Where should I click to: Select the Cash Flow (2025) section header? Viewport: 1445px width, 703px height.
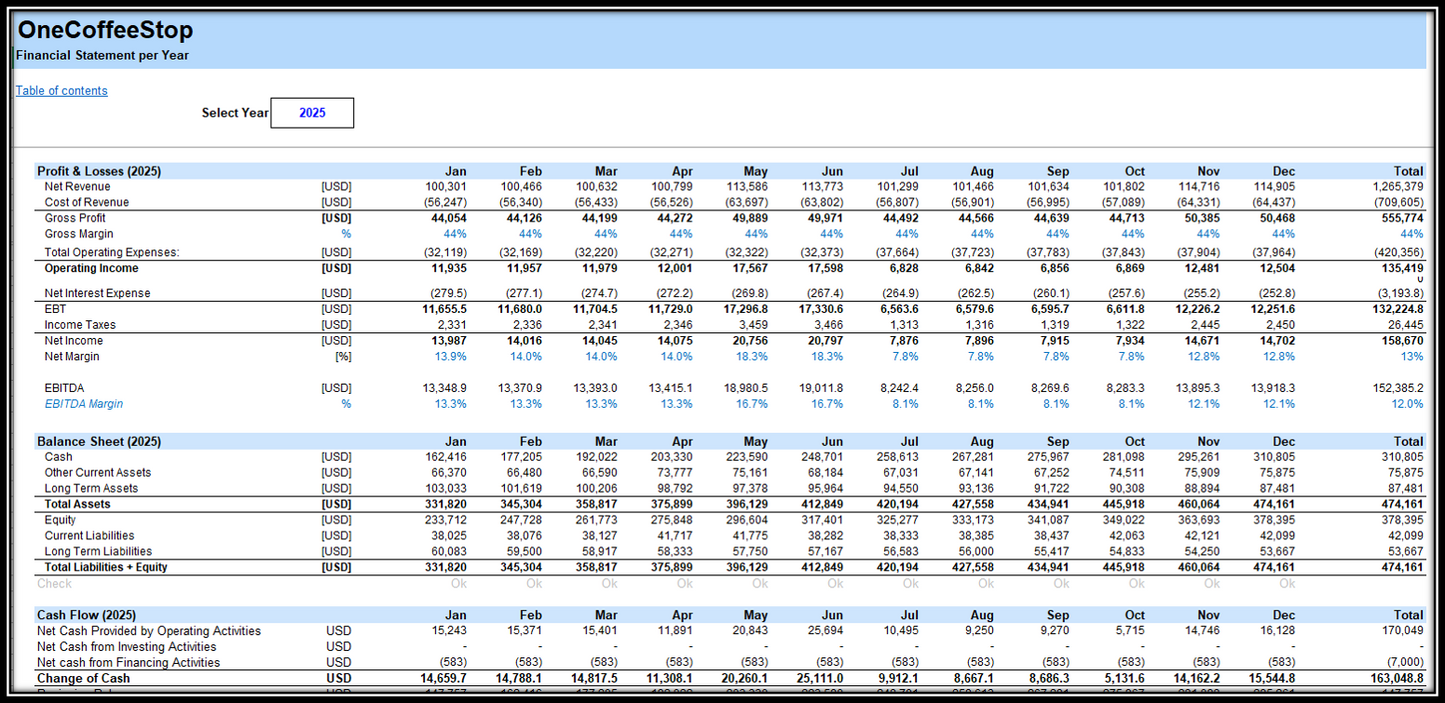click(x=86, y=615)
